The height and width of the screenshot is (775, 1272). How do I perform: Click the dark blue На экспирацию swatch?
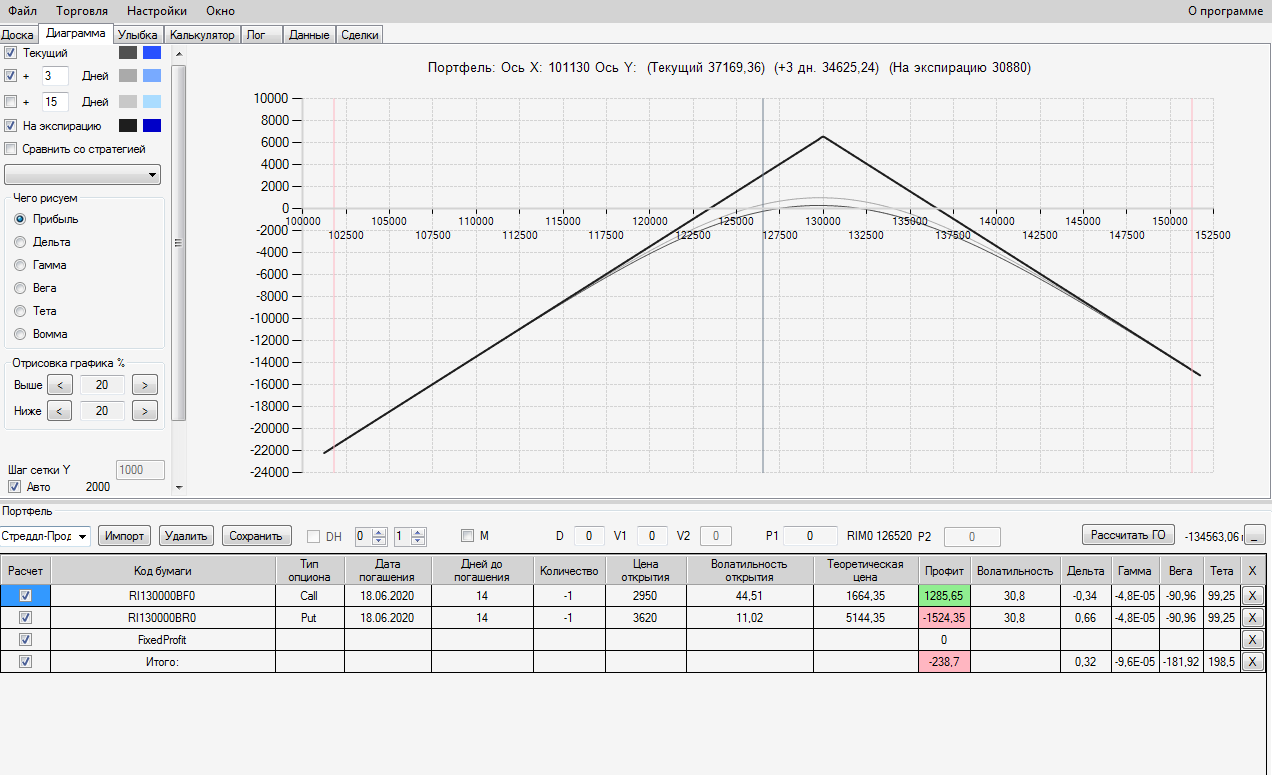152,126
